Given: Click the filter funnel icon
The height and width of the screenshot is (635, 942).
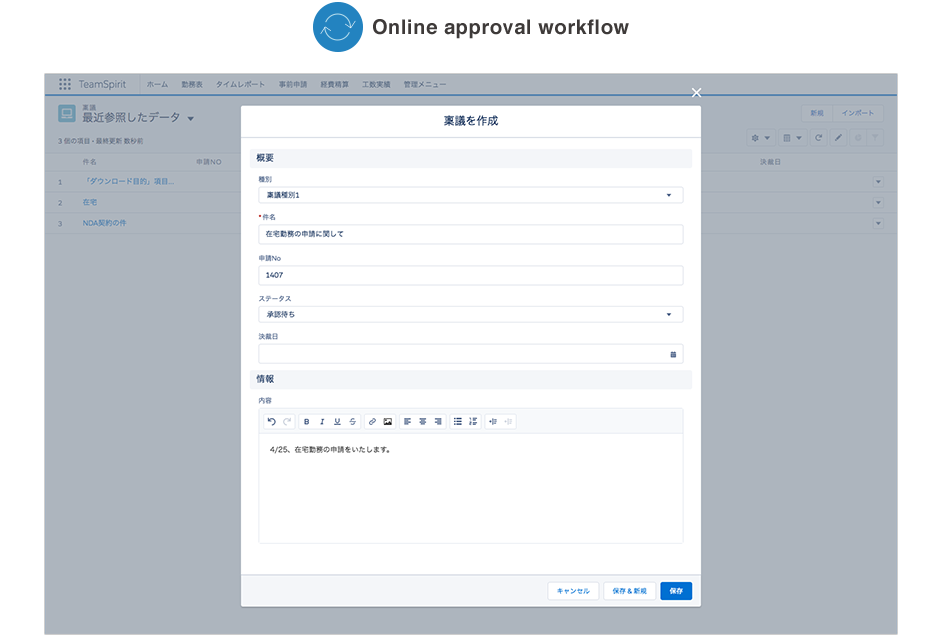Looking at the screenshot, I should [x=875, y=138].
